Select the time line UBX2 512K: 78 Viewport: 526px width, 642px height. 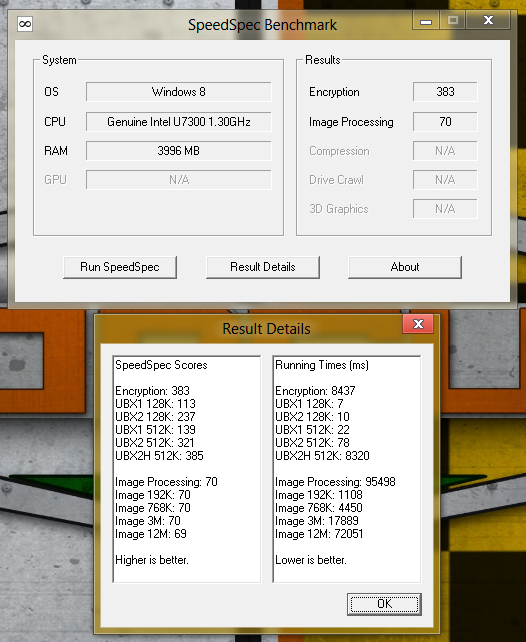[312, 443]
